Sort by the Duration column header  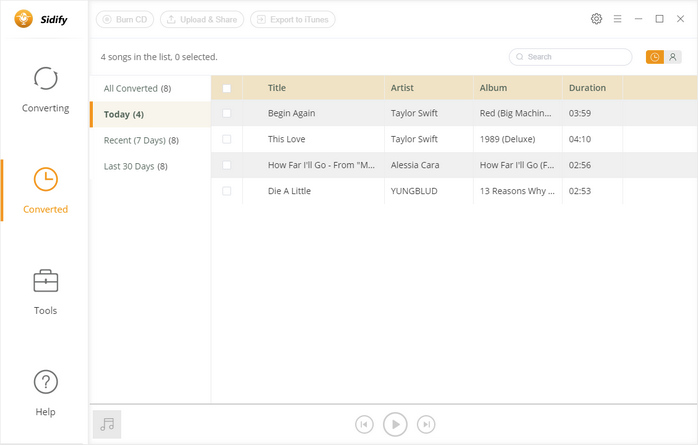click(x=592, y=88)
